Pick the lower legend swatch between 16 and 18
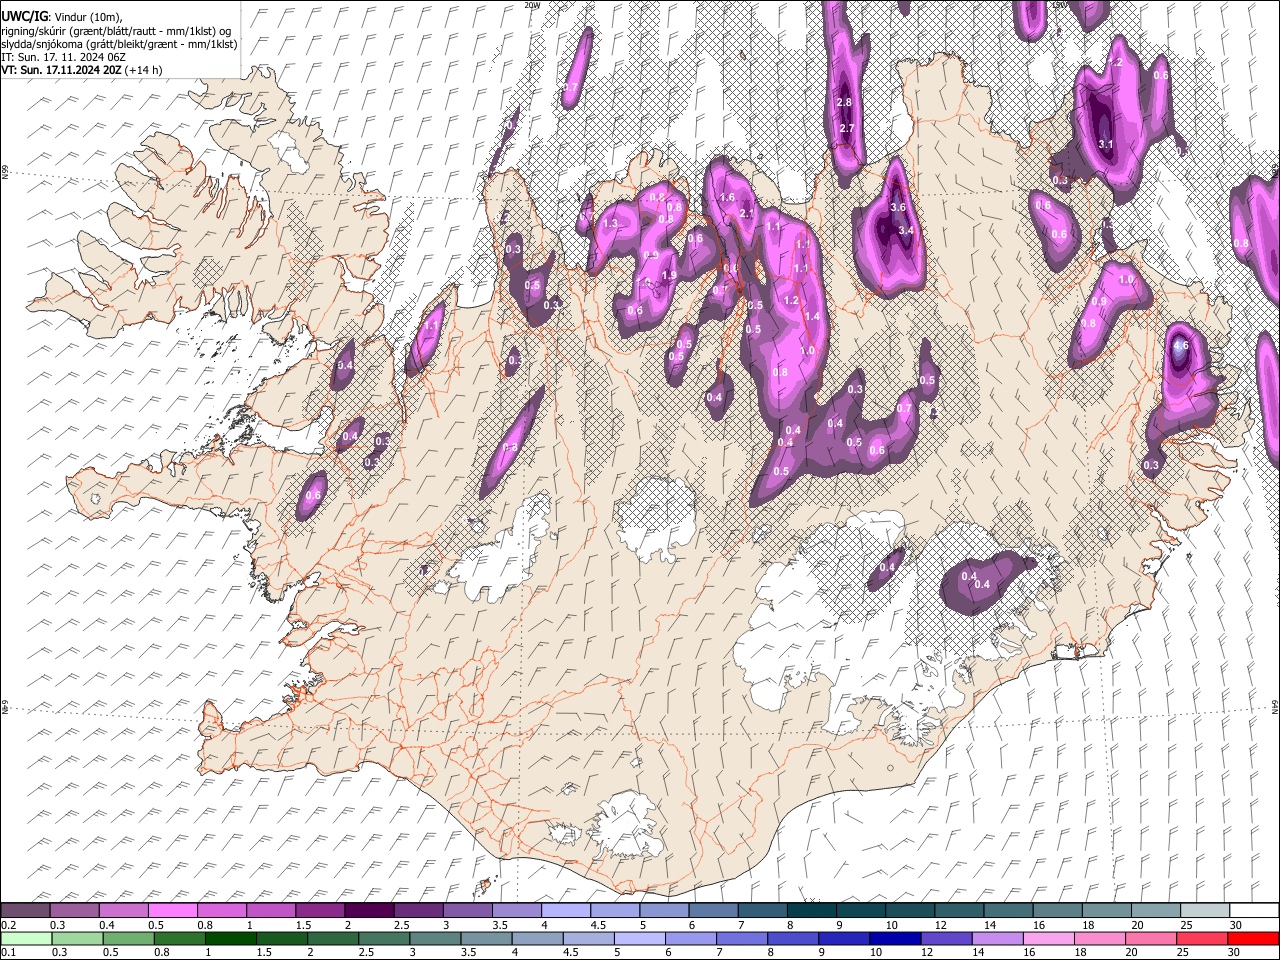1280x960 pixels. coord(1049,938)
